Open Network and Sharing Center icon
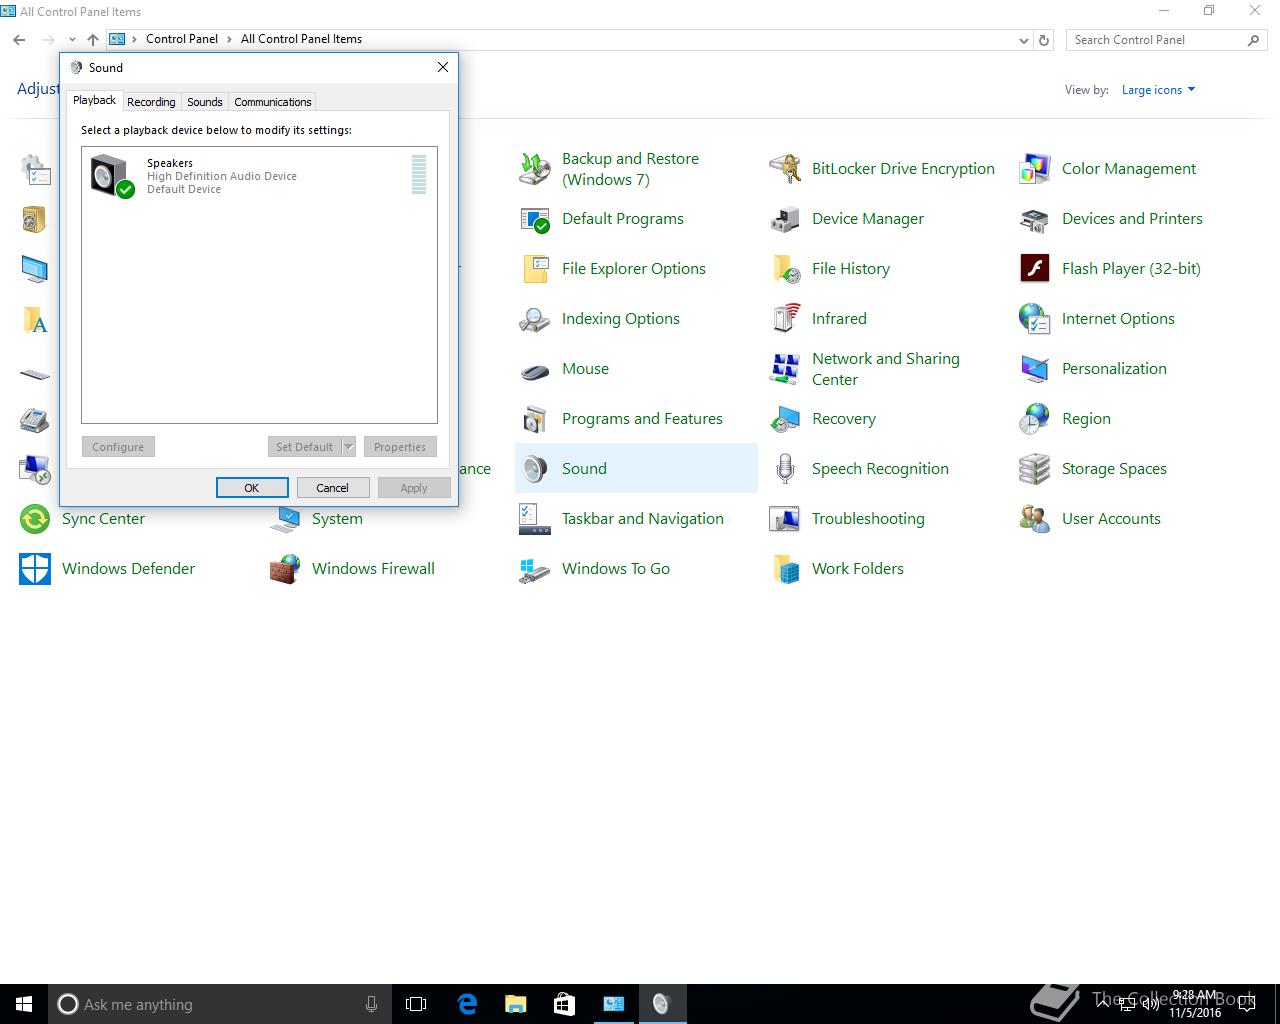The width and height of the screenshot is (1280, 1024). 785,369
